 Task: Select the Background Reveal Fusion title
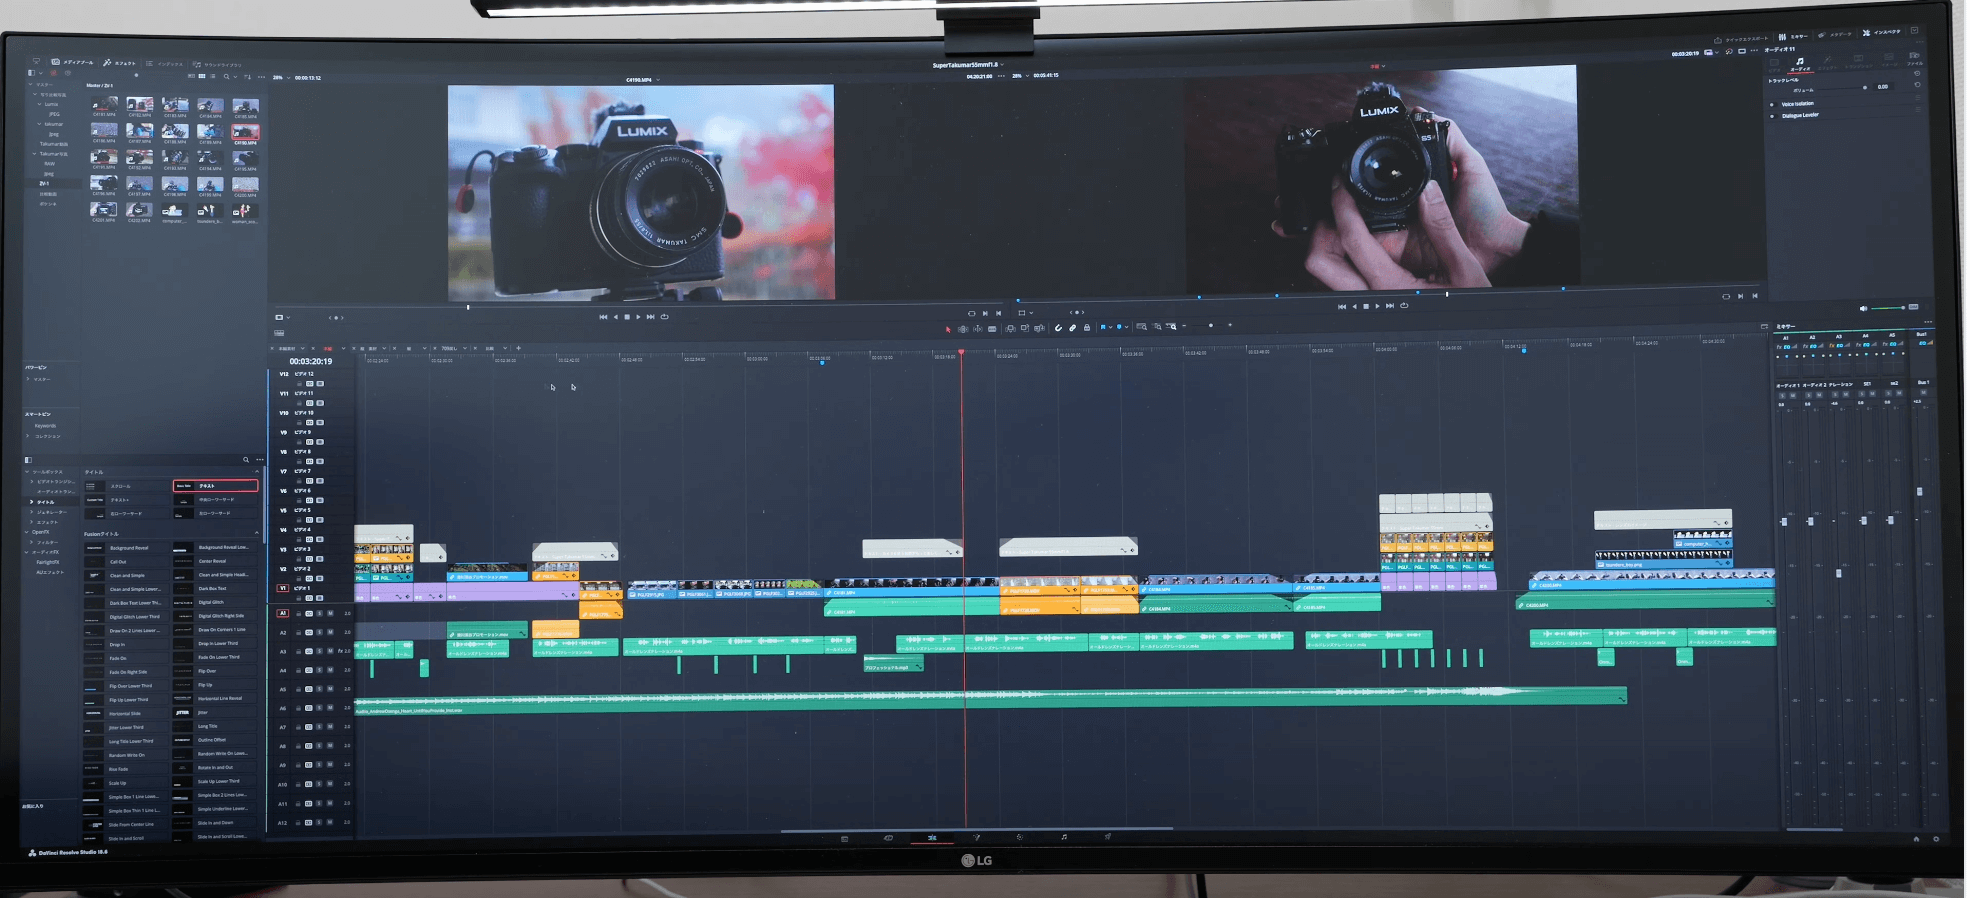pos(128,548)
